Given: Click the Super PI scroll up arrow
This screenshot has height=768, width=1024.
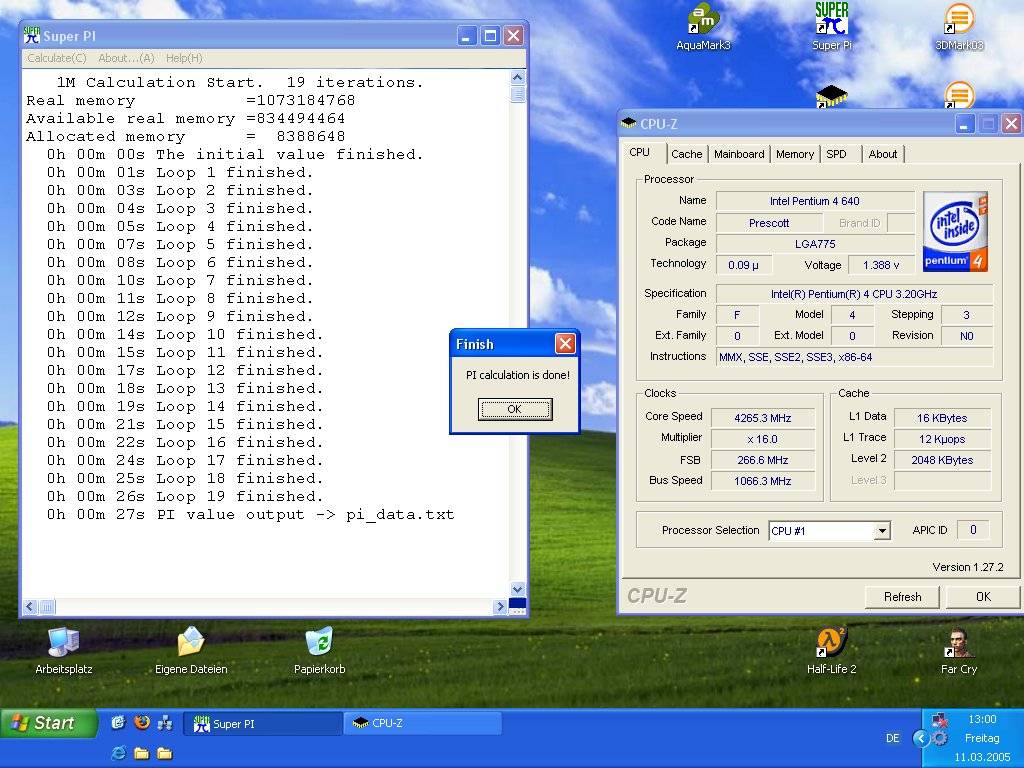Looking at the screenshot, I should click(517, 78).
